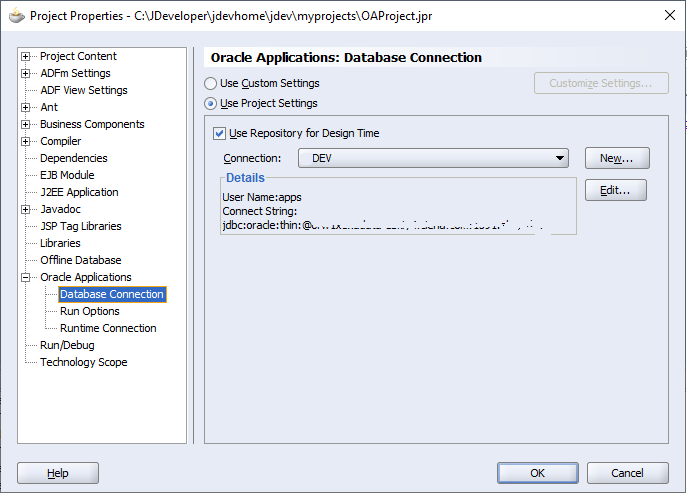The width and height of the screenshot is (687, 493).
Task: Select J2EE Application tree item
Action: click(x=79, y=192)
